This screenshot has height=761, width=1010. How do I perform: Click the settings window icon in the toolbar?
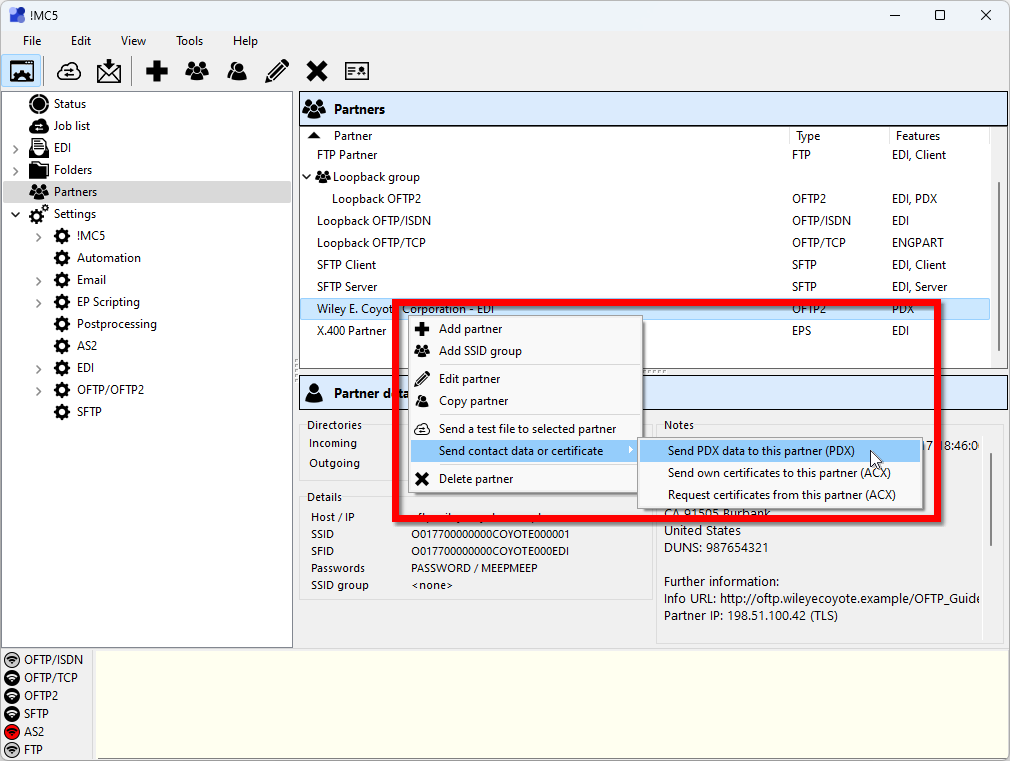coord(22,71)
